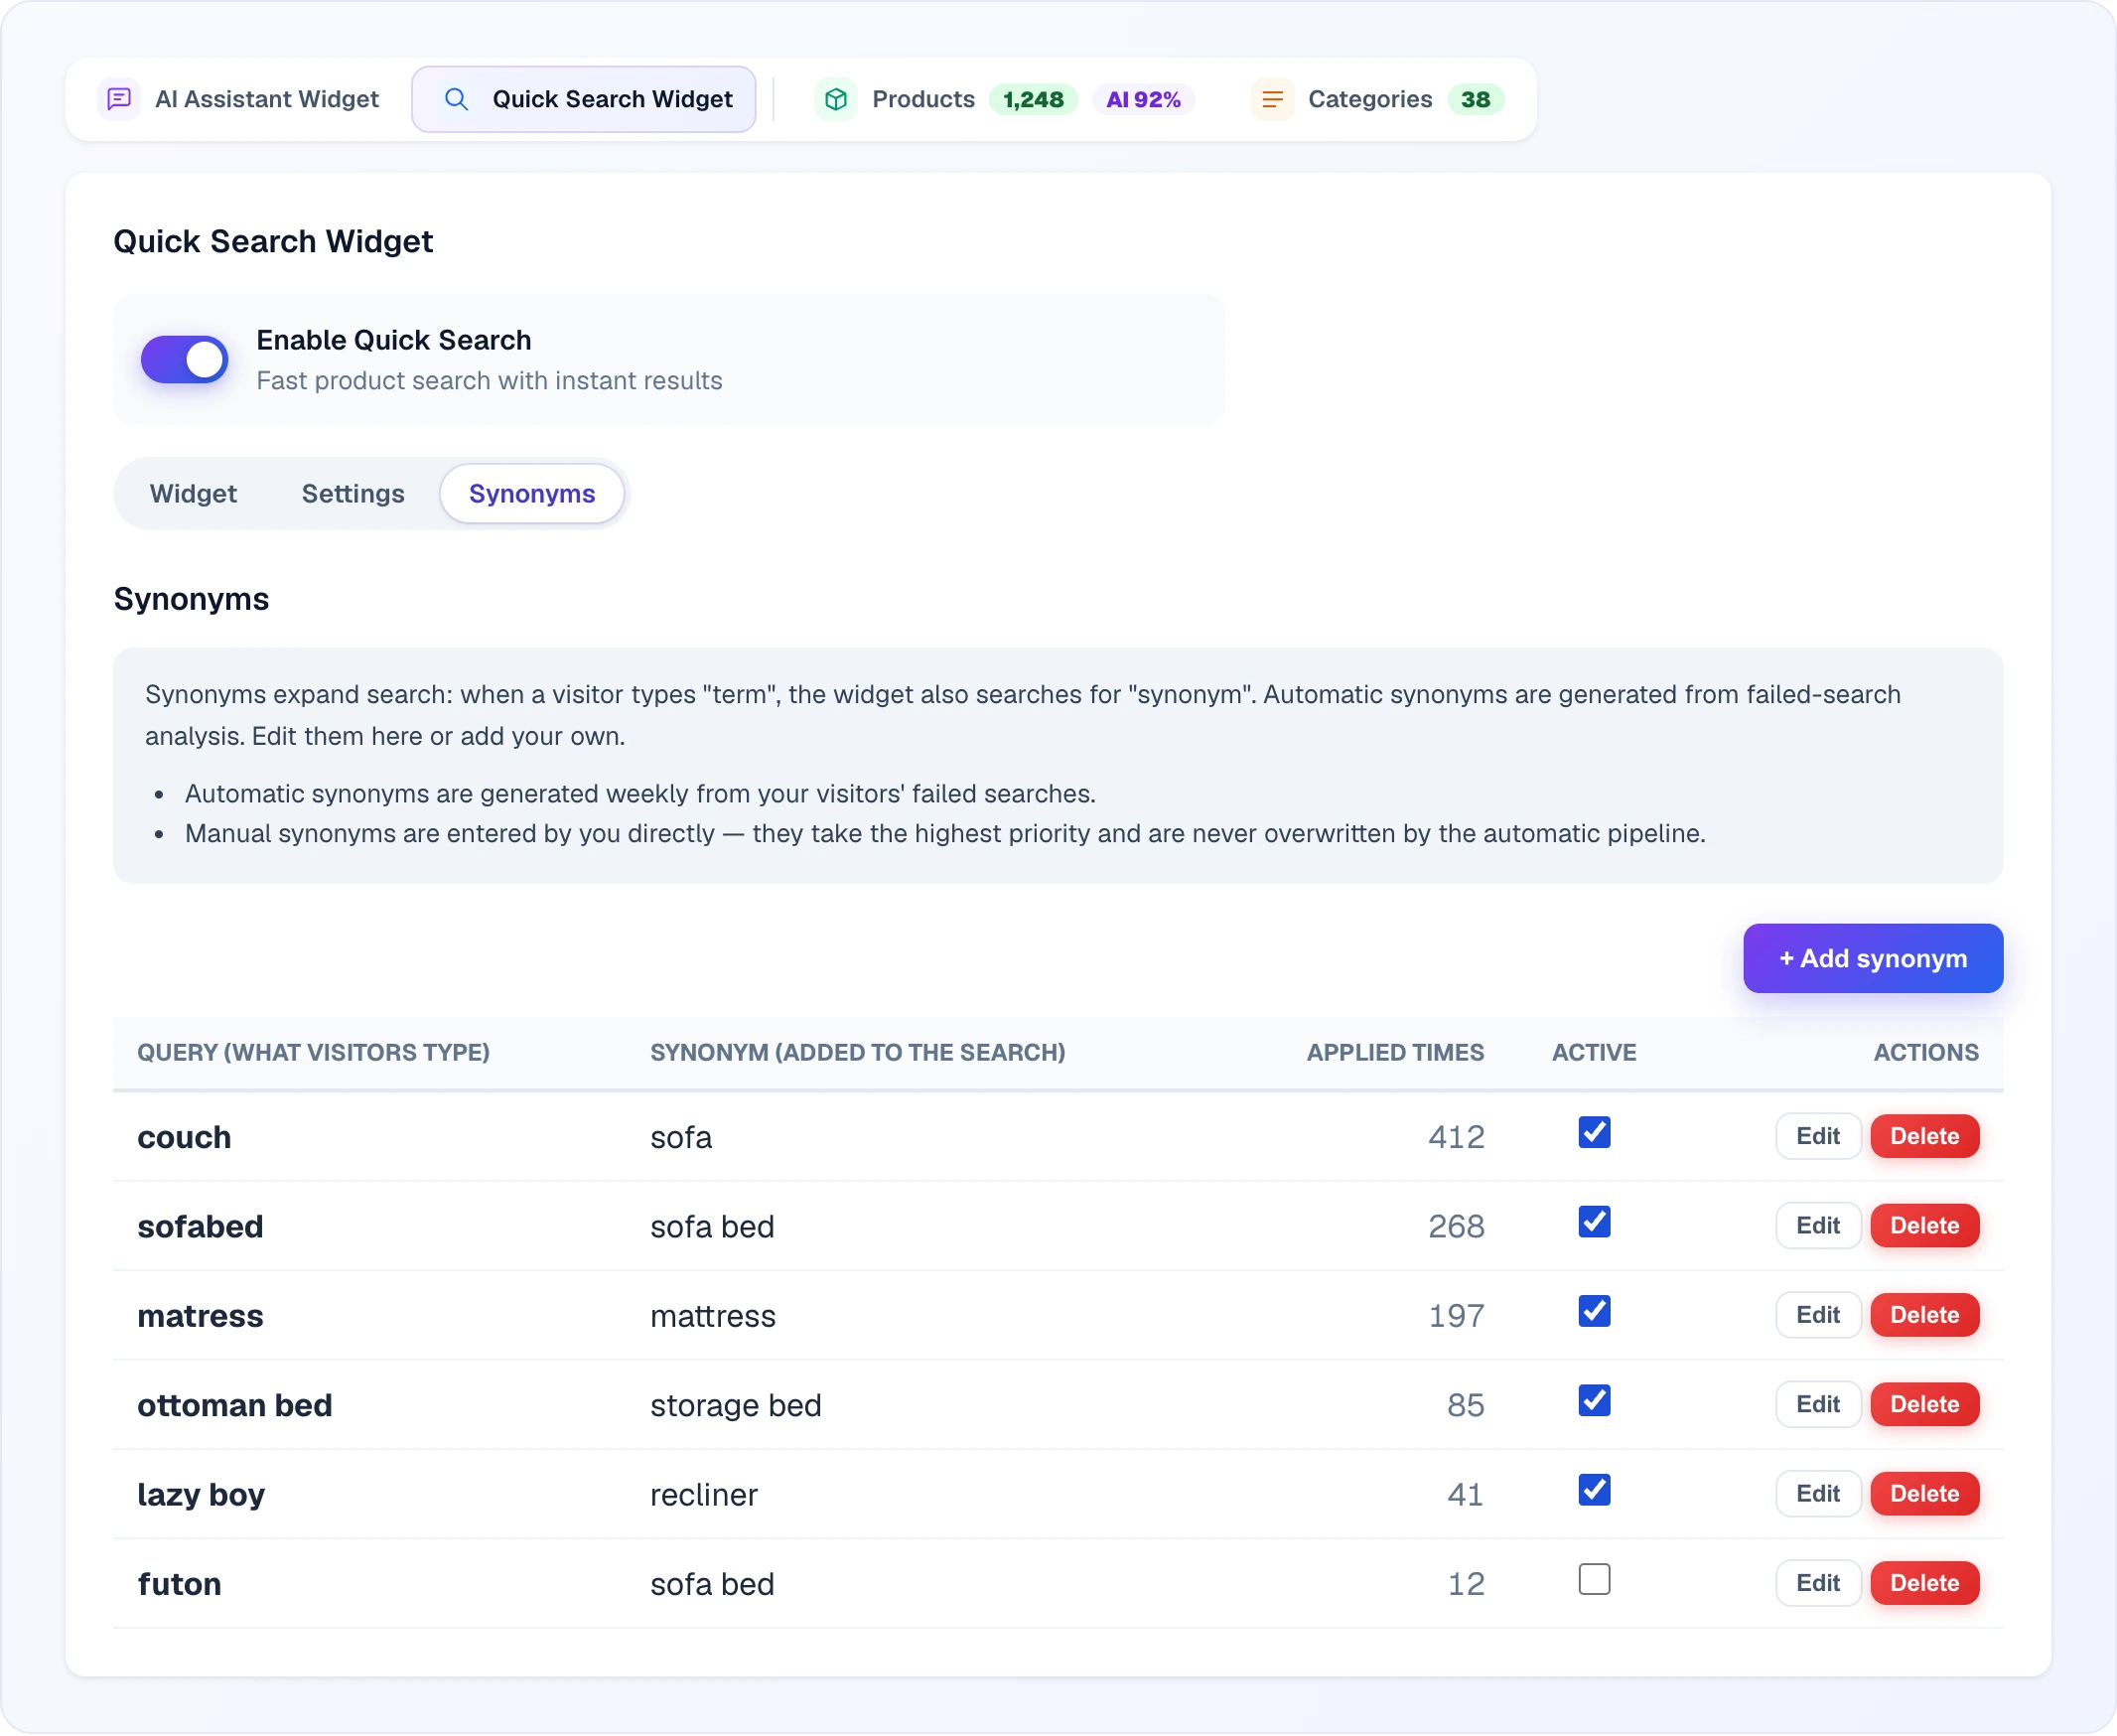Delete the couch synonym

tap(1924, 1137)
